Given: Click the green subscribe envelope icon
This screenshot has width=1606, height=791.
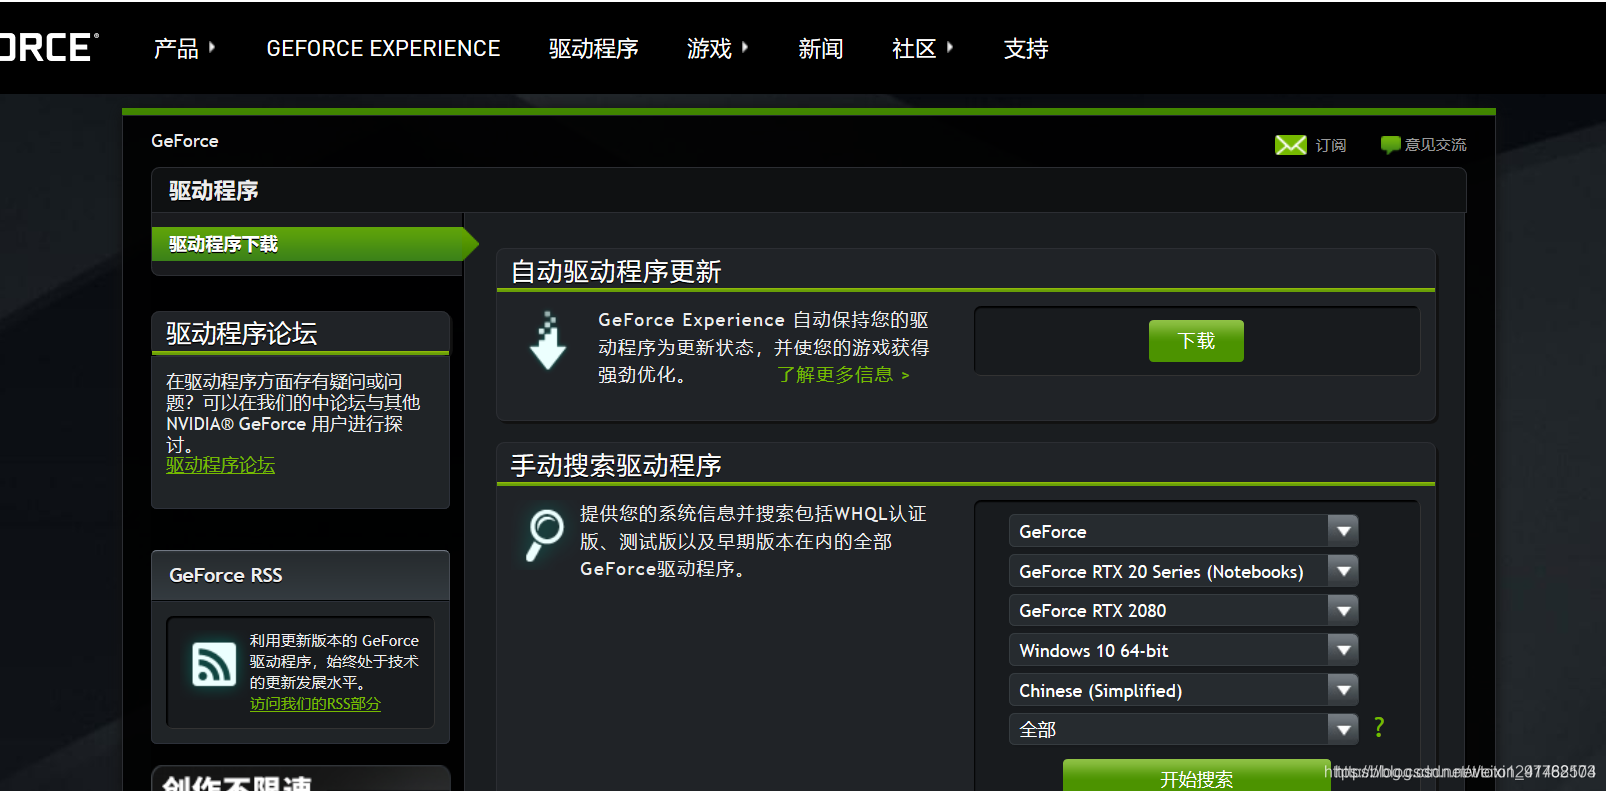Looking at the screenshot, I should point(1290,145).
